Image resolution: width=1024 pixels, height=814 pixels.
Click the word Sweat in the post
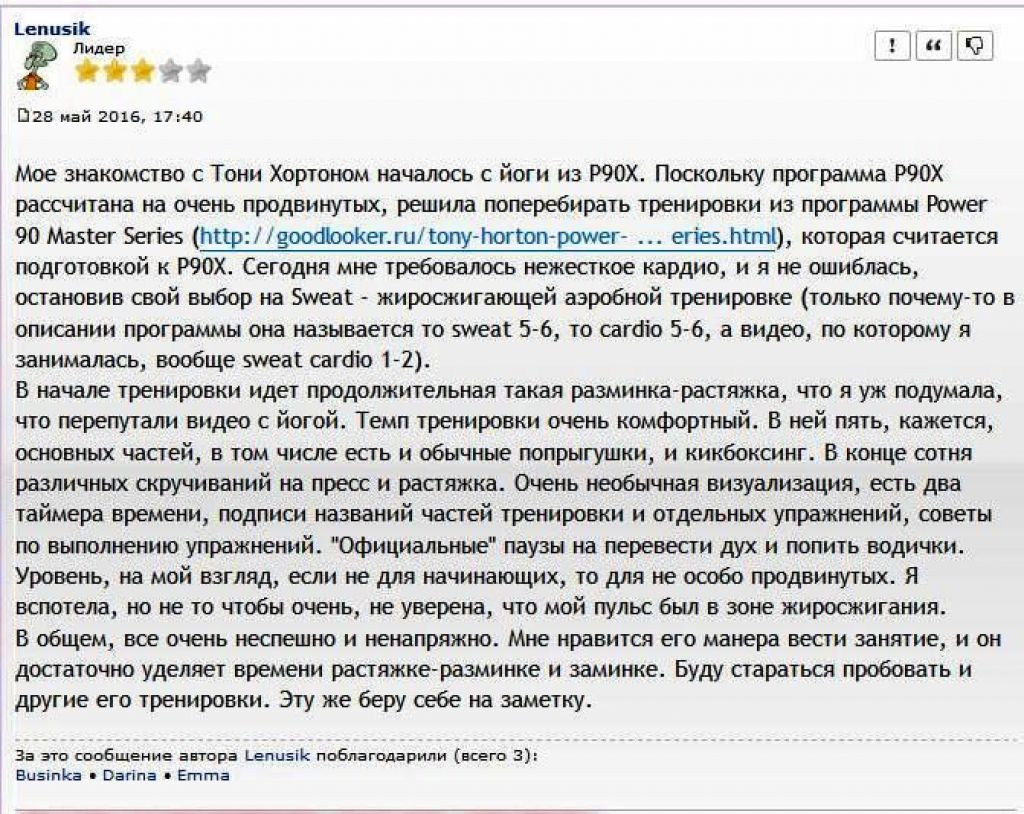(321, 298)
